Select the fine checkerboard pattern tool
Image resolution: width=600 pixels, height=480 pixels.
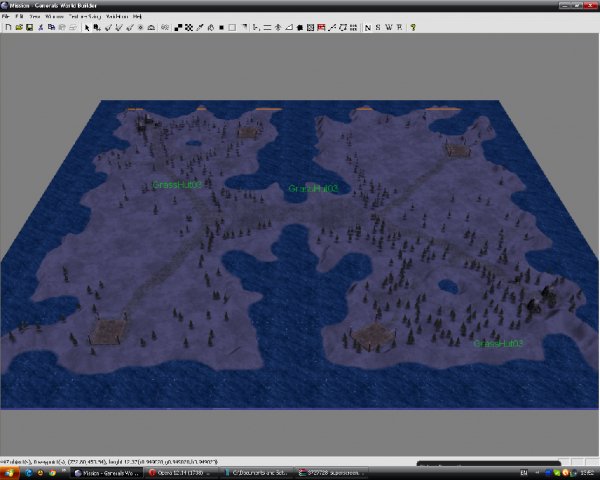(x=189, y=27)
